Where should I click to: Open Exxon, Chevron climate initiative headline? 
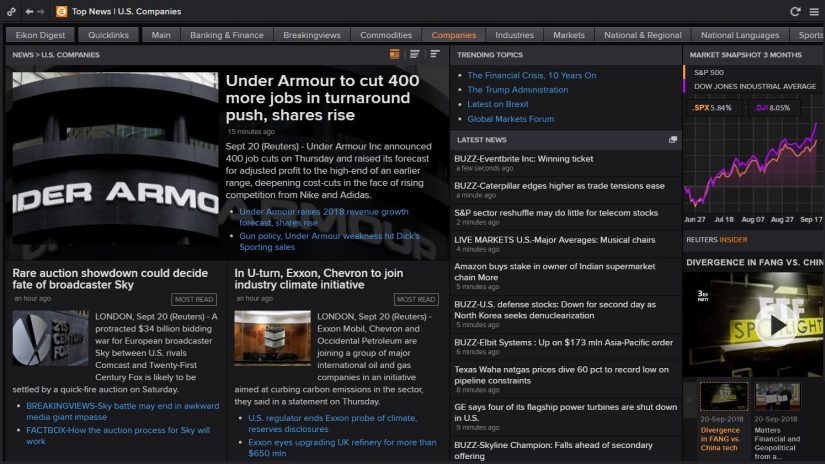click(319, 279)
